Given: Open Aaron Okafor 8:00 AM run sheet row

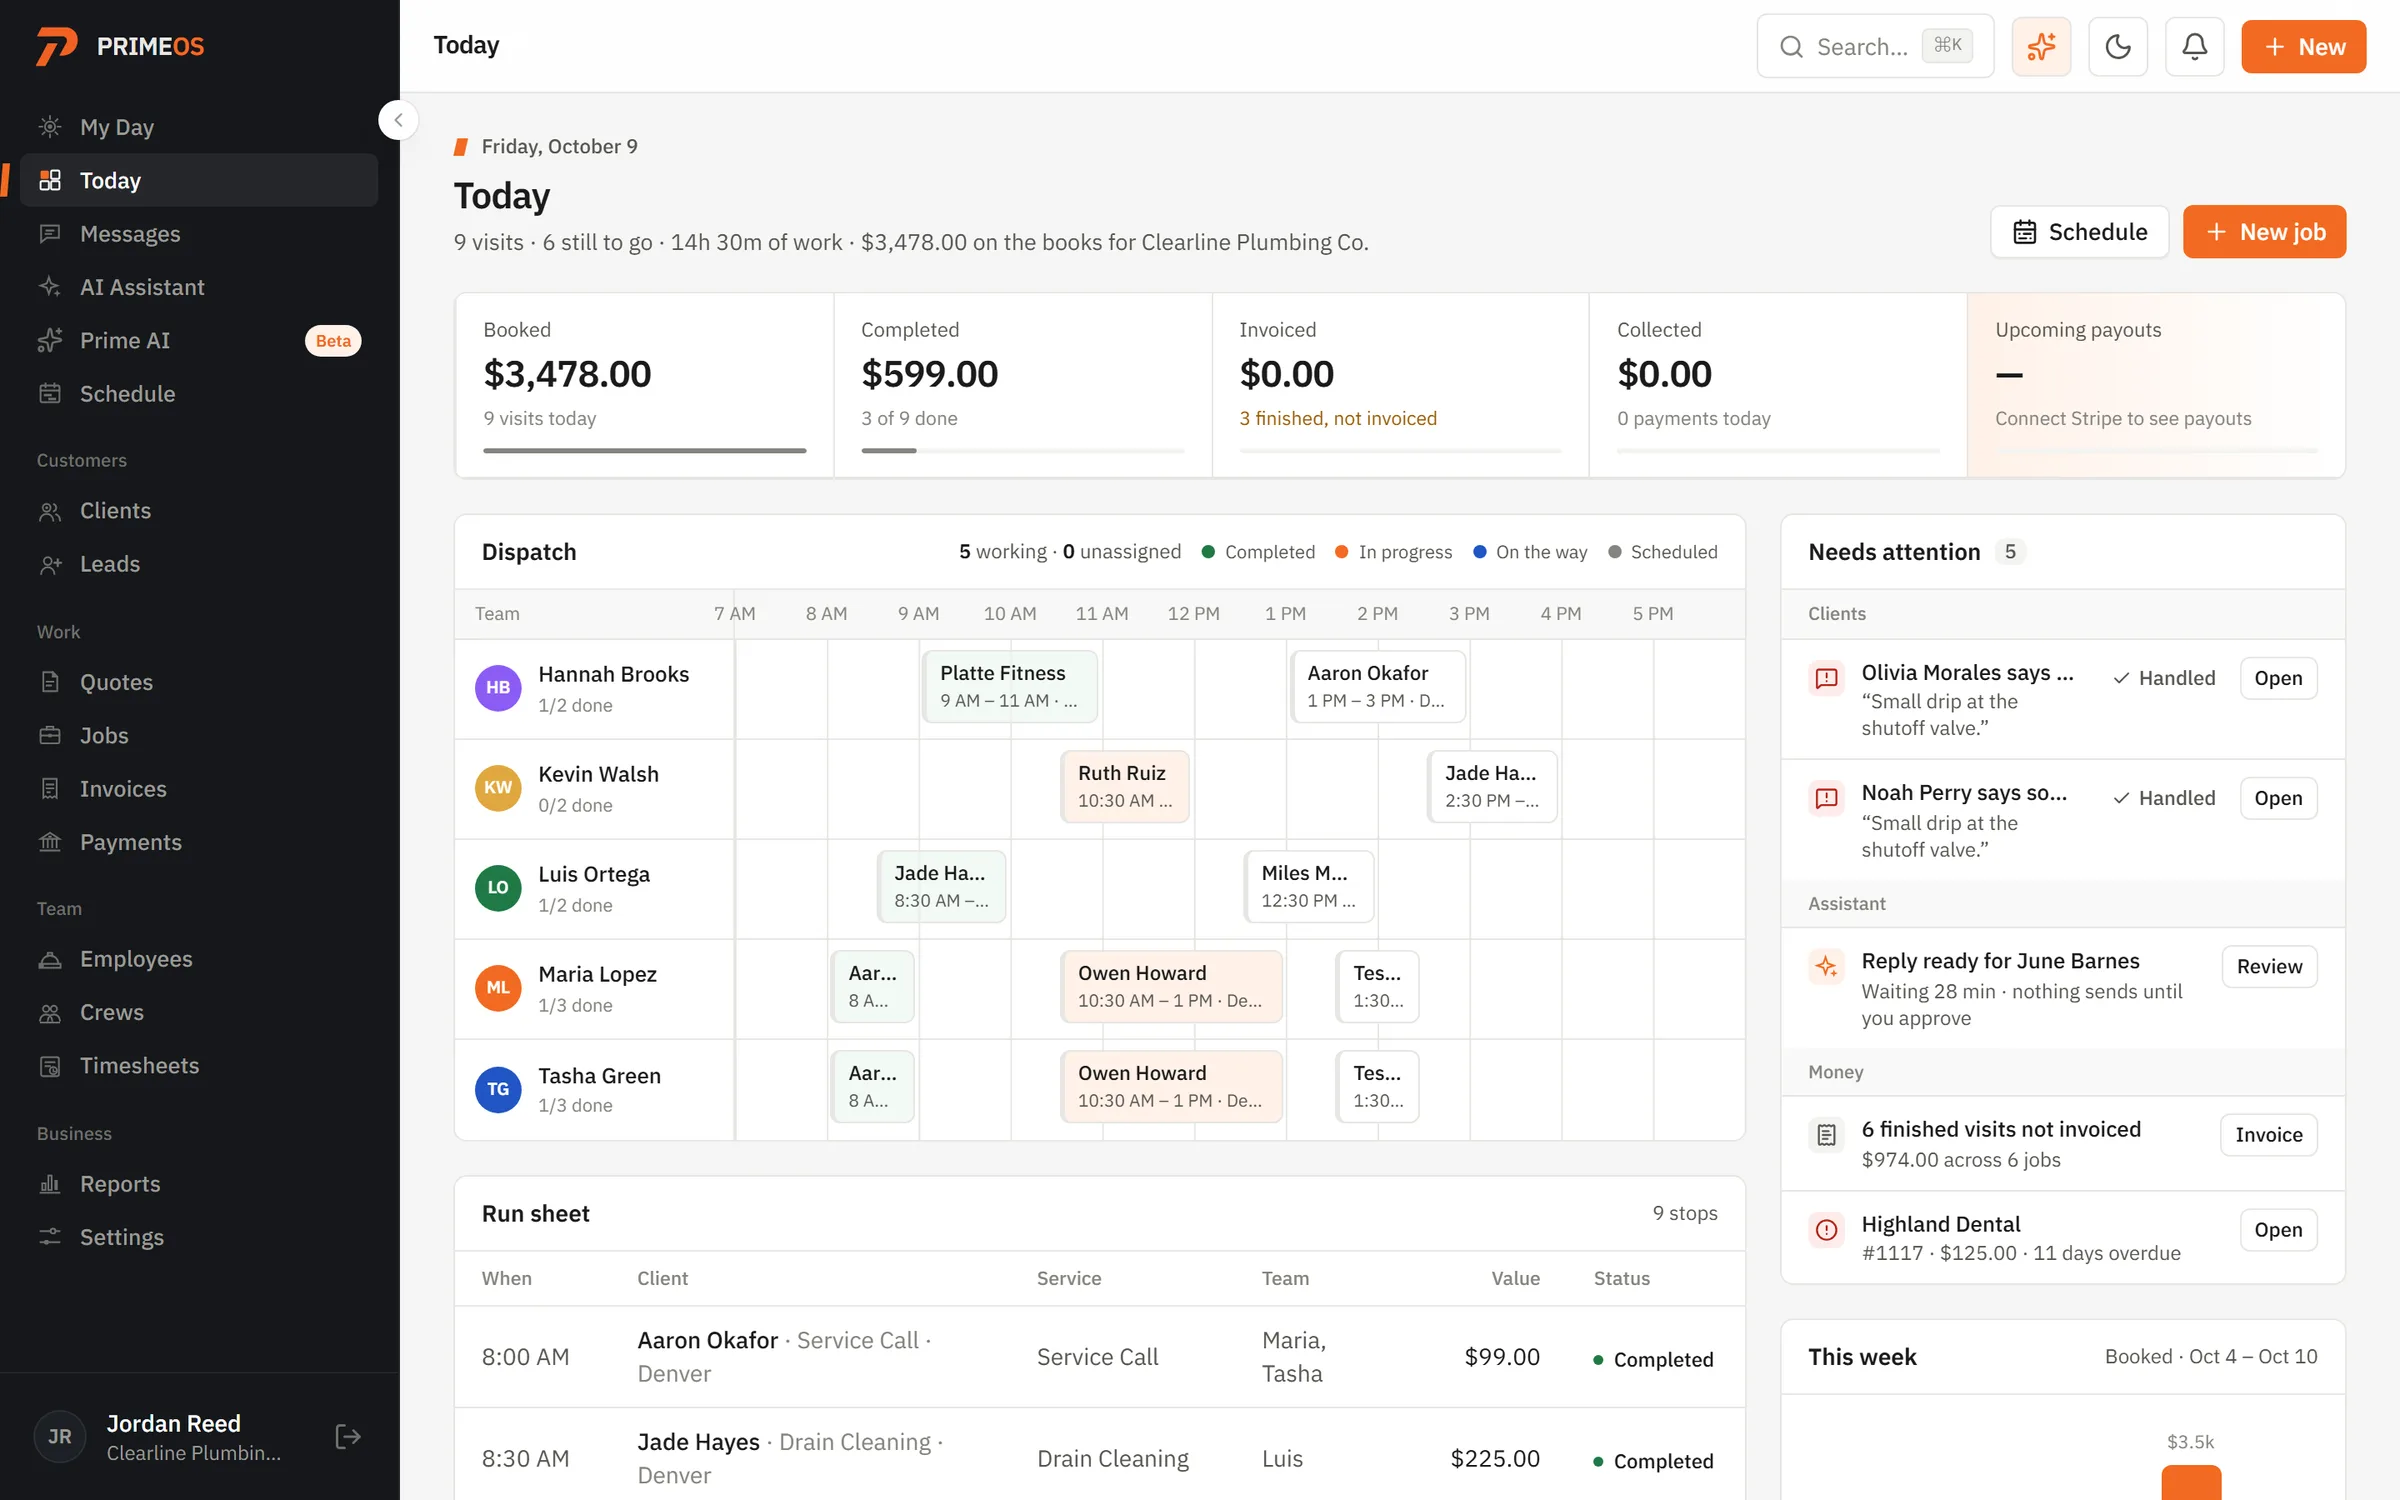Looking at the screenshot, I should pos(1099,1357).
